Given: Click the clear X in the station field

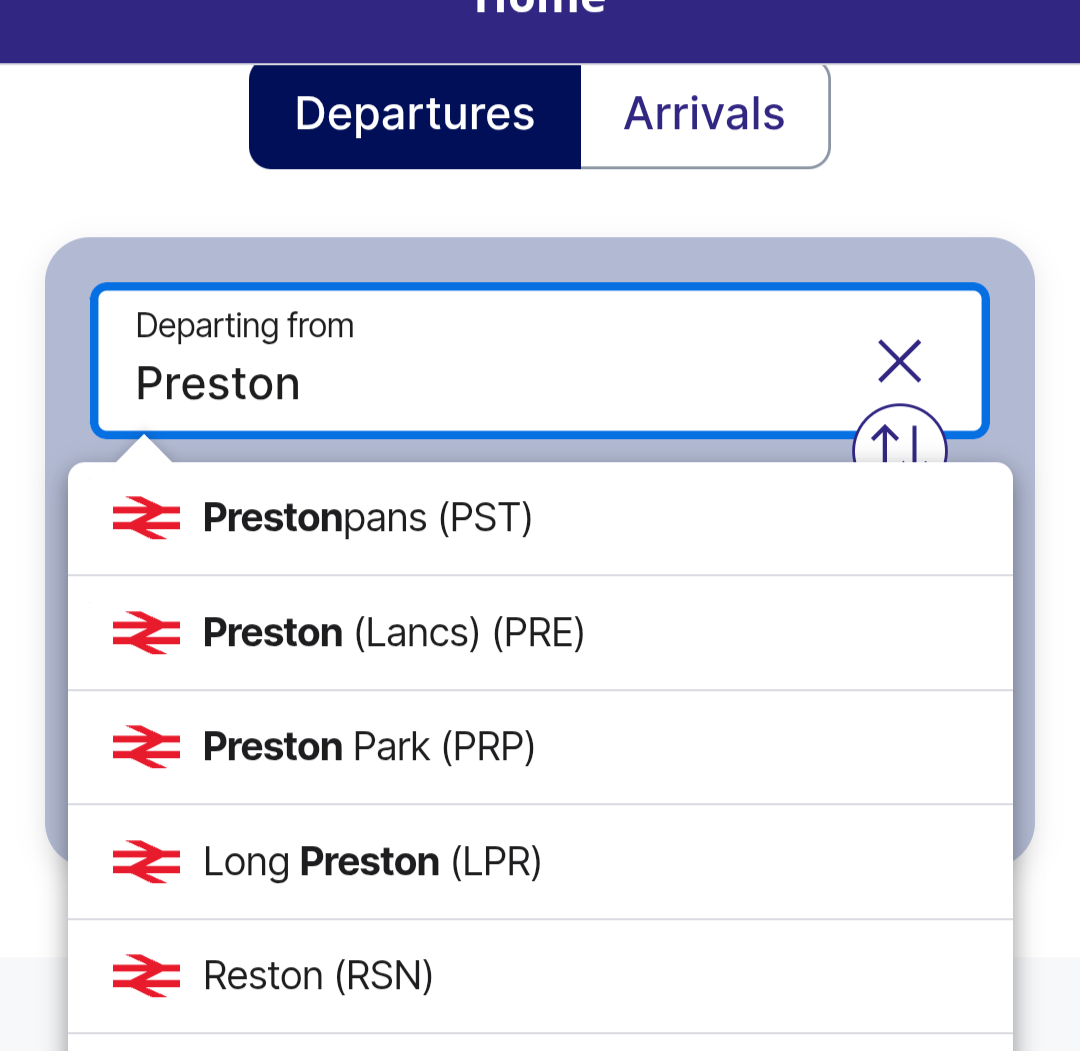Looking at the screenshot, I should point(899,361).
